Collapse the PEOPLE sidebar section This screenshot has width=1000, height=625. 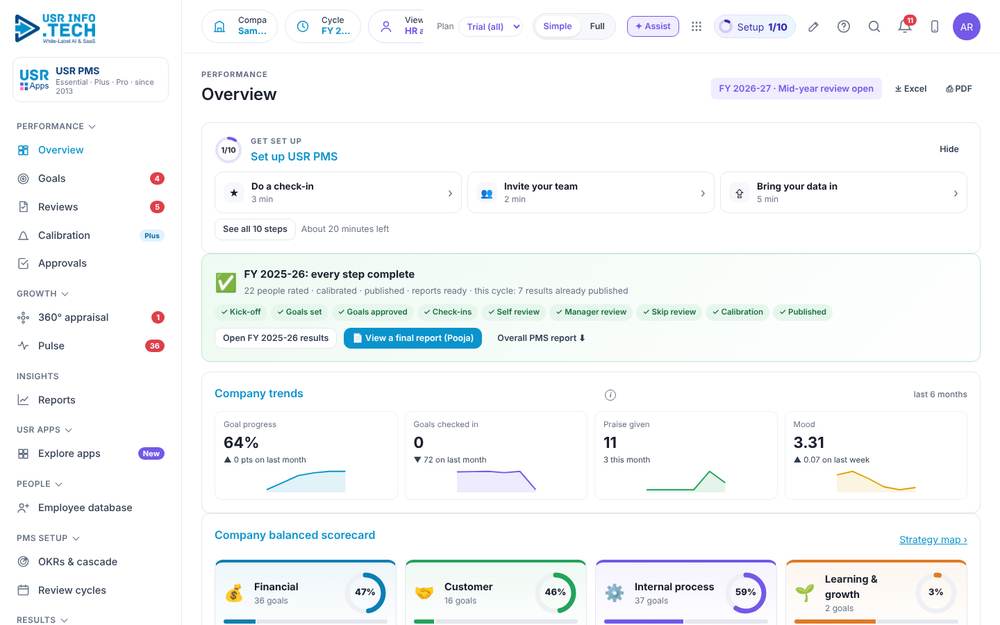[x=39, y=484]
